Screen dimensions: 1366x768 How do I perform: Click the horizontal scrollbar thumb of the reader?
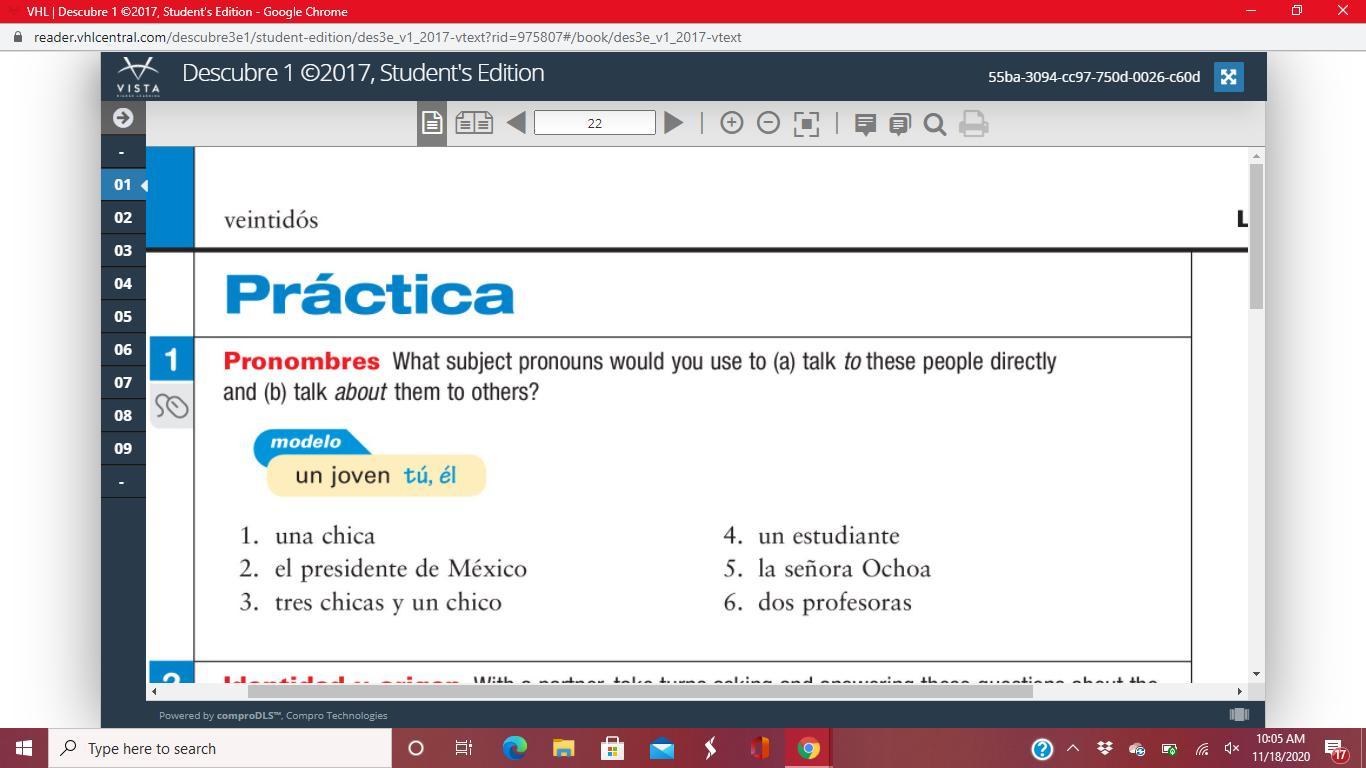[x=640, y=691]
